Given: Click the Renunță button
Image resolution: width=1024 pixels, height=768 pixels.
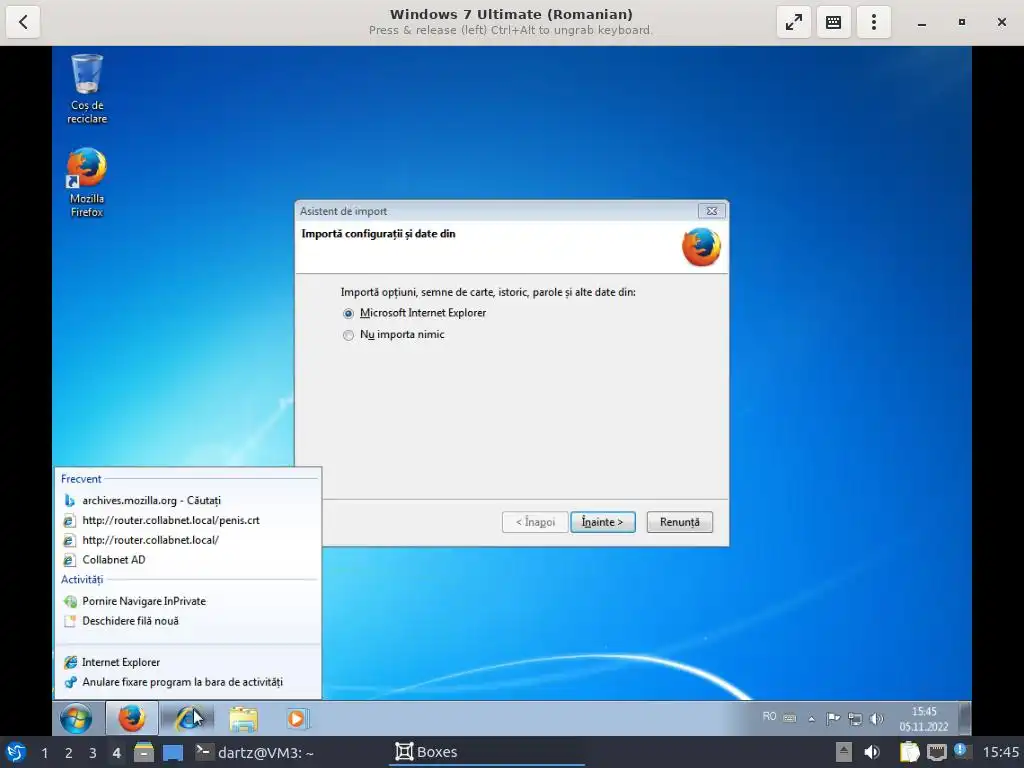Looking at the screenshot, I should click(x=679, y=522).
